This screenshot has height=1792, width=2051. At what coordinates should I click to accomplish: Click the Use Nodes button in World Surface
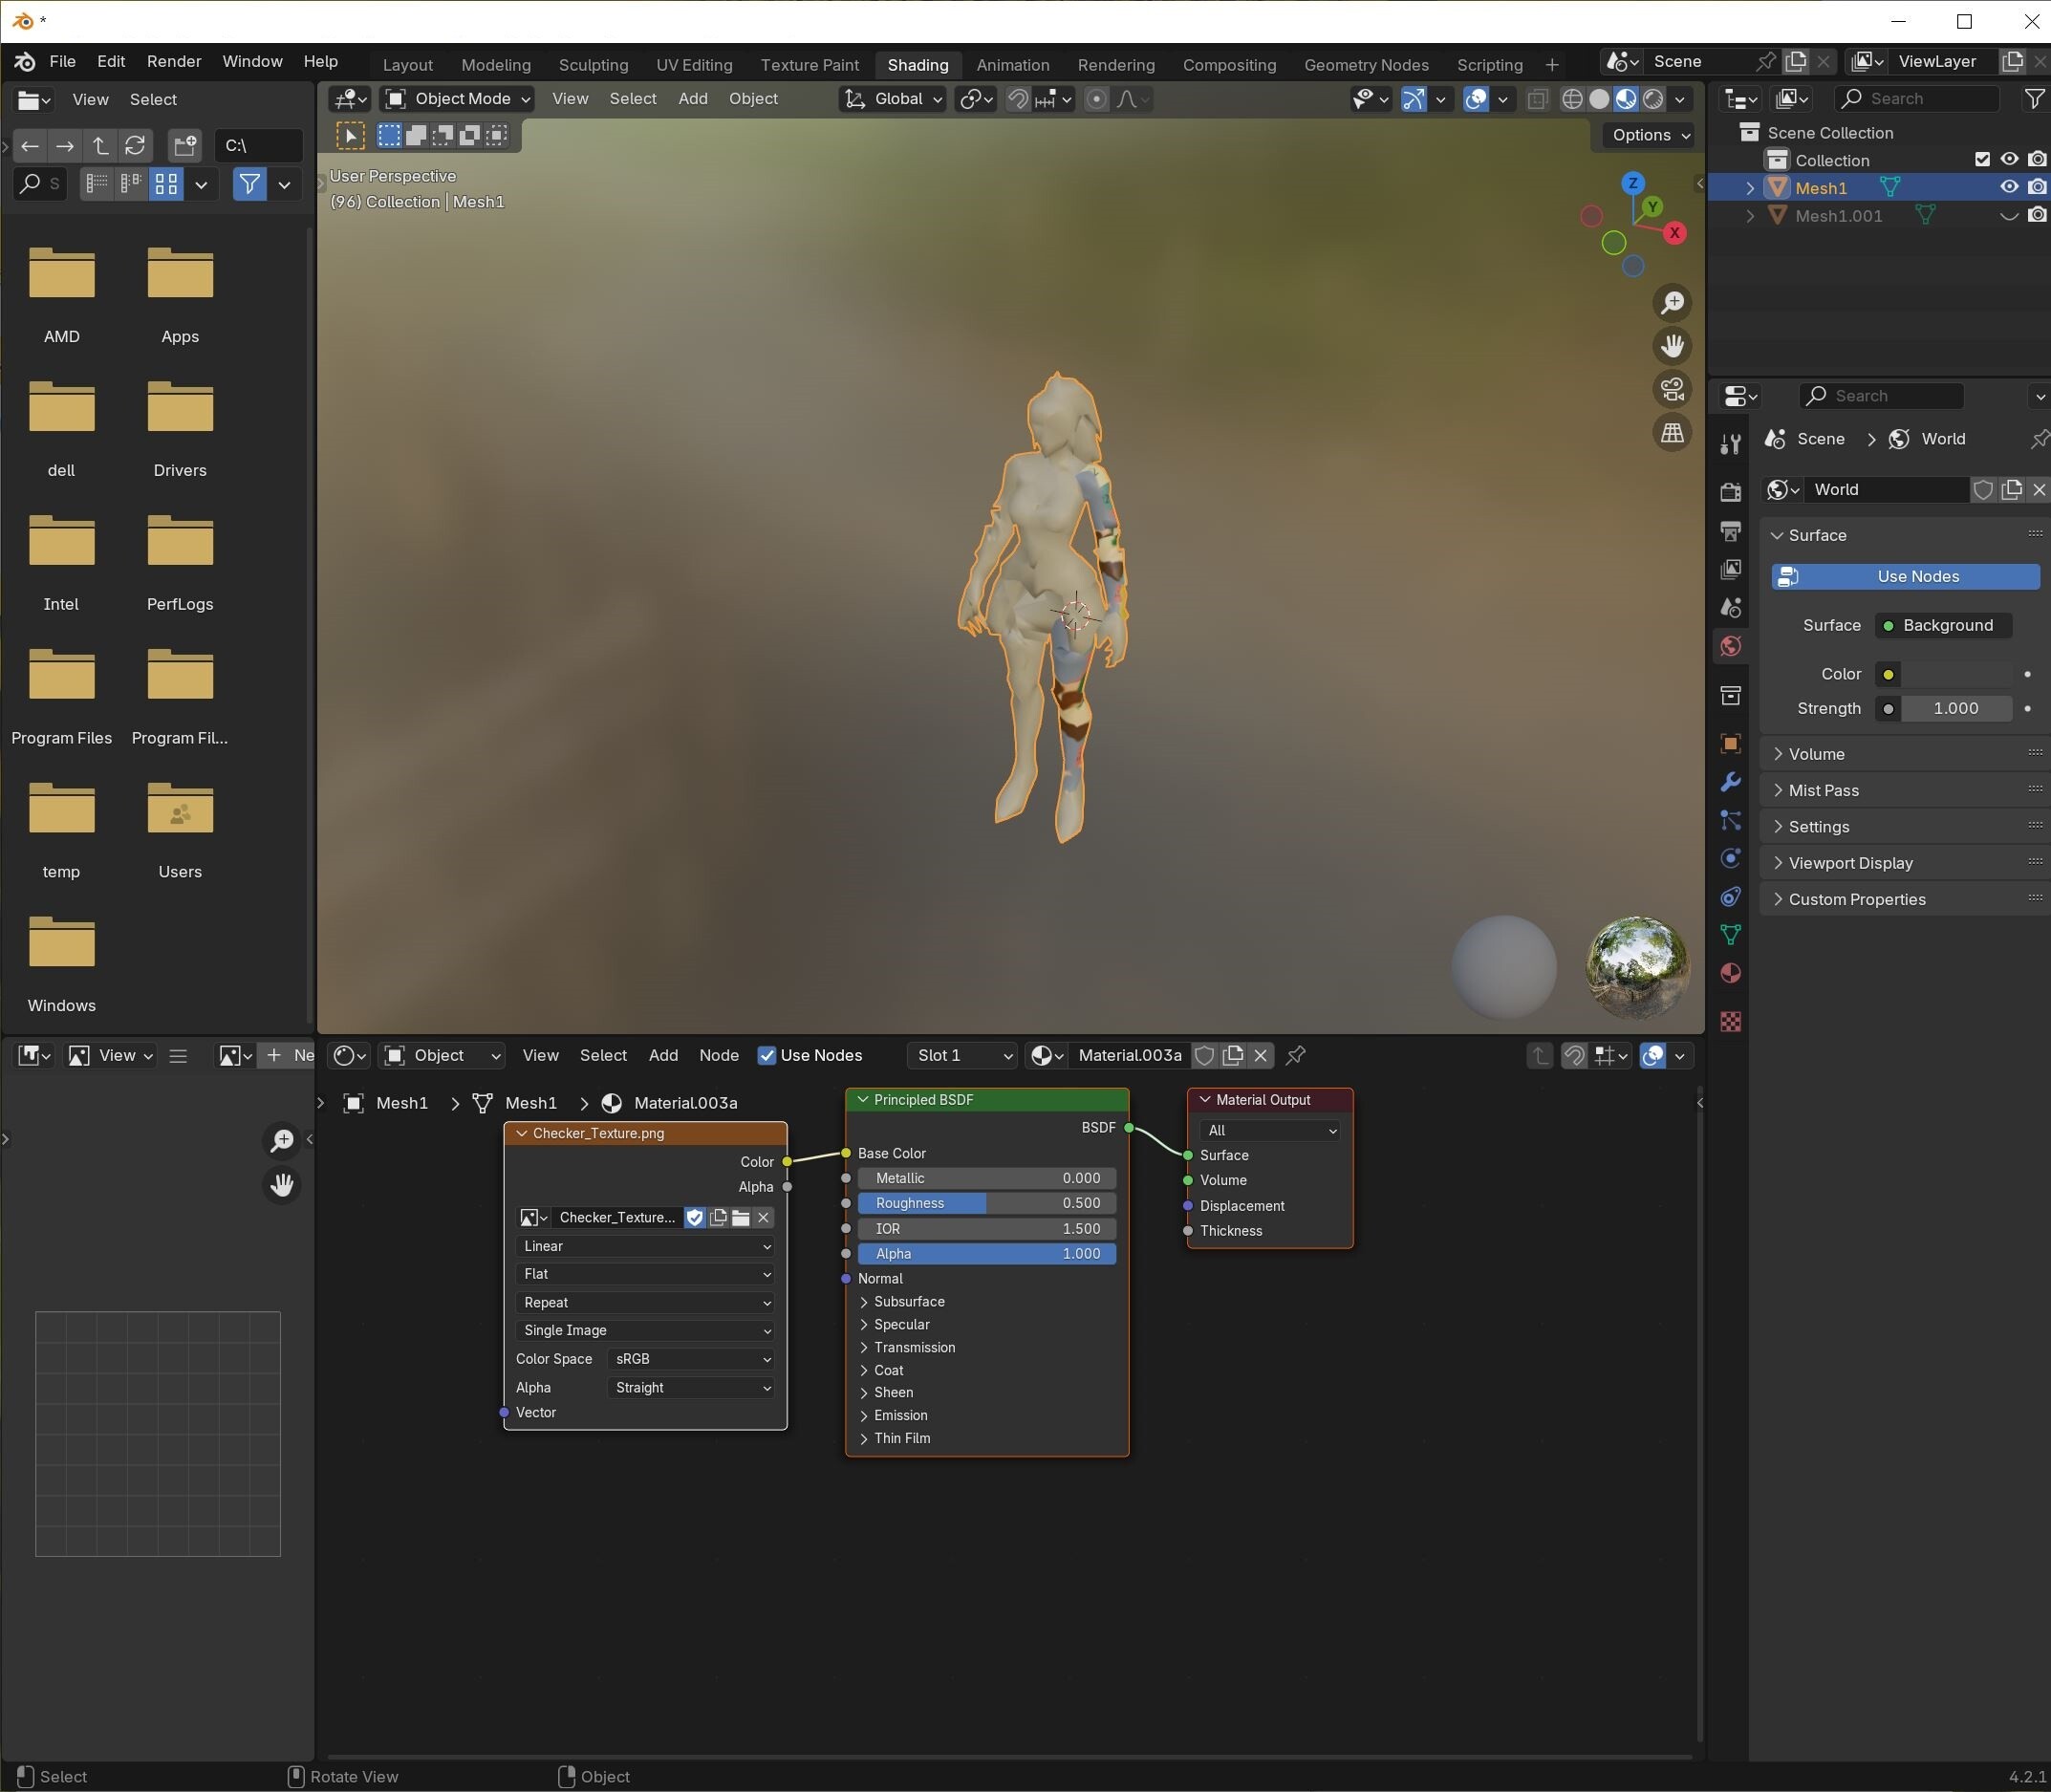tap(1905, 576)
